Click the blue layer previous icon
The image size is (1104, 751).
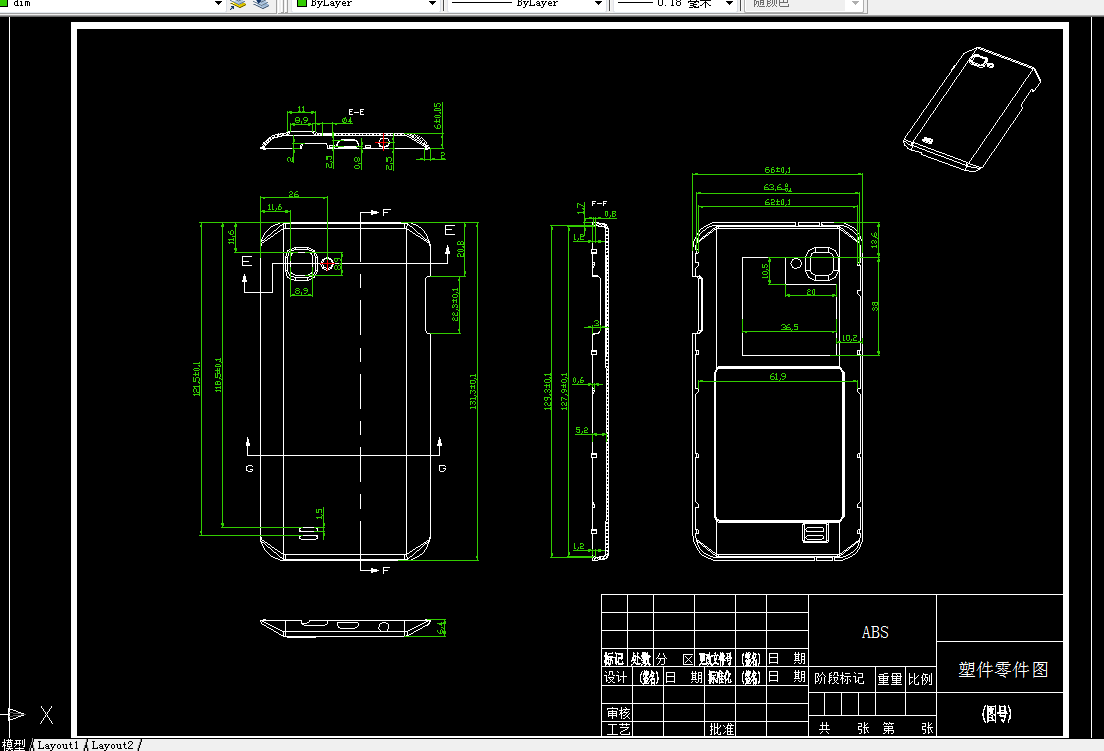[x=261, y=4]
